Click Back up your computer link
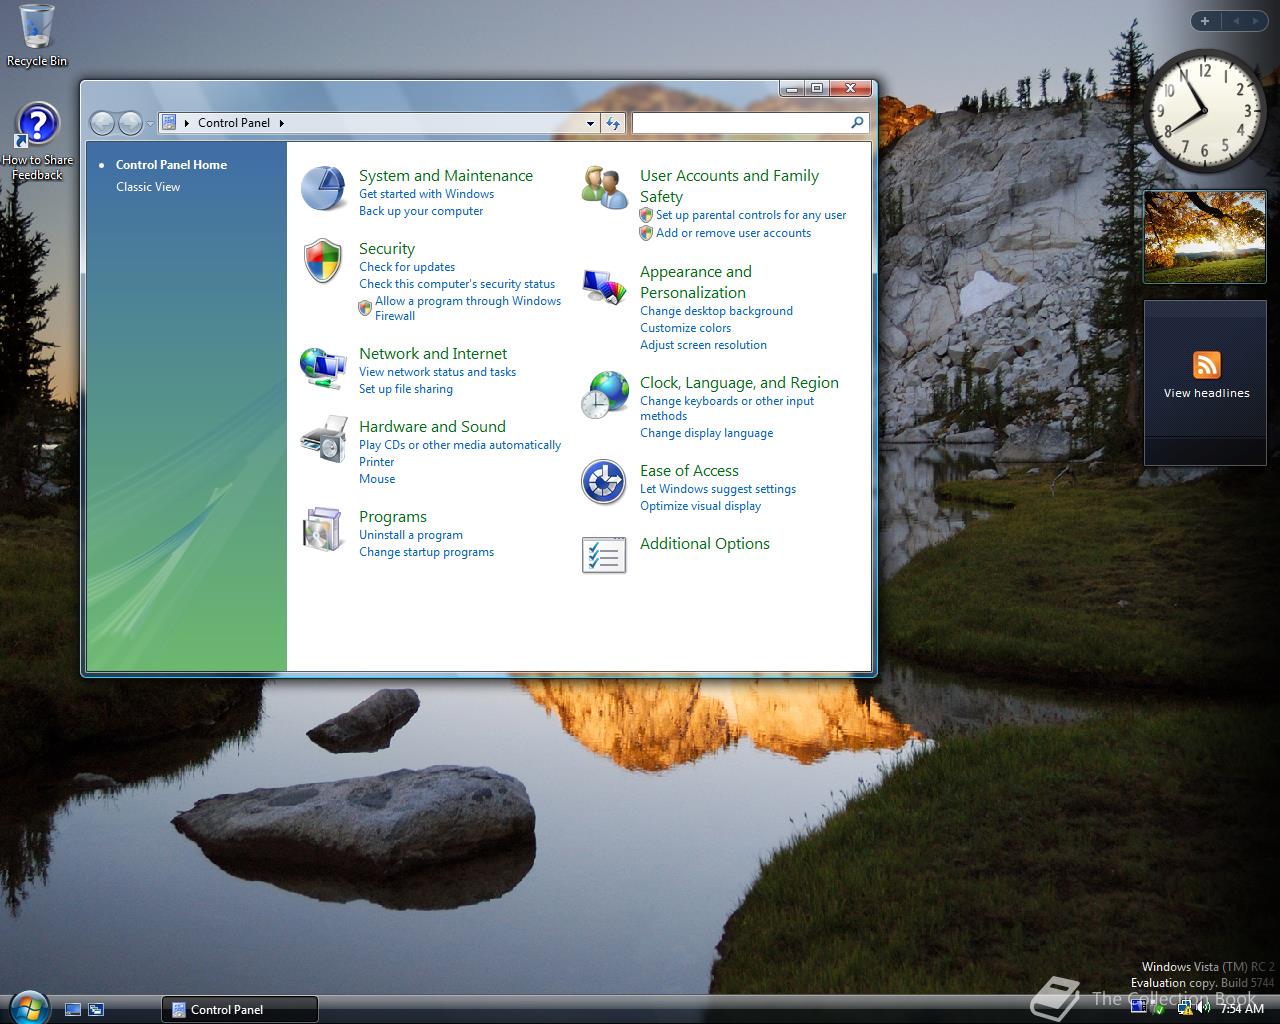Screen dimensions: 1280x1024 pos(421,211)
